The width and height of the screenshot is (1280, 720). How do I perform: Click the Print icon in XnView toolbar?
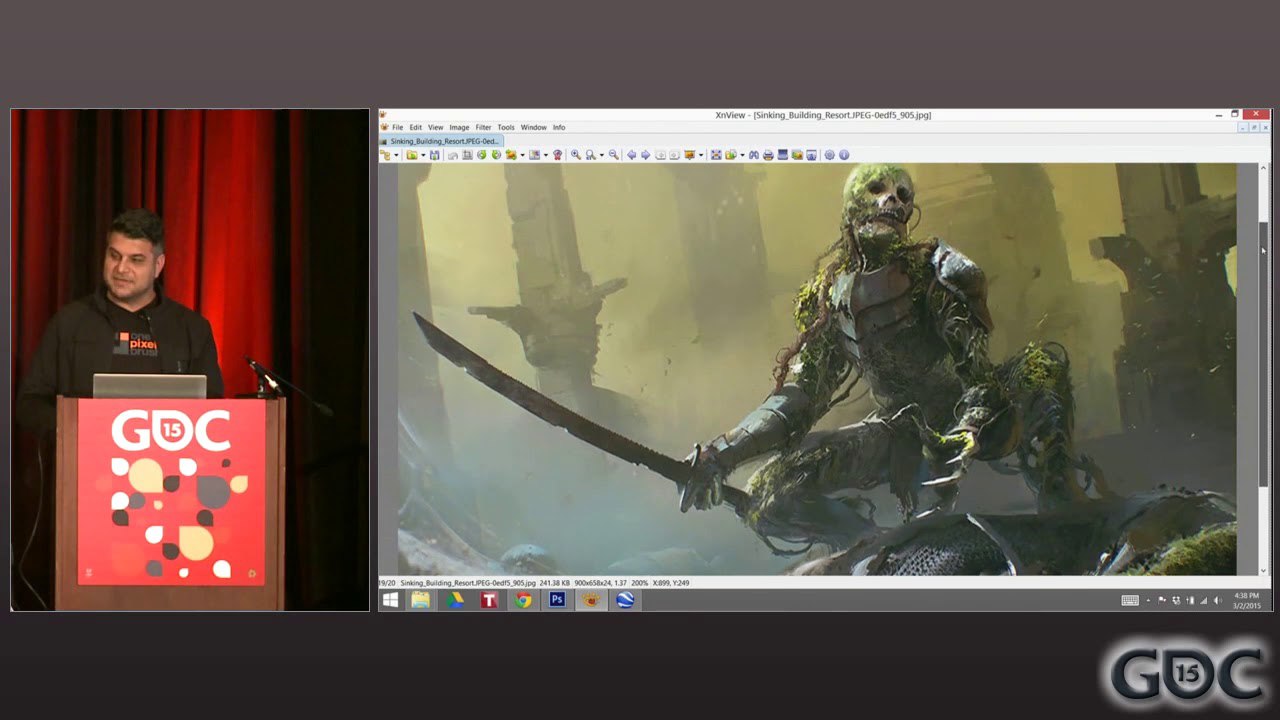pos(769,155)
